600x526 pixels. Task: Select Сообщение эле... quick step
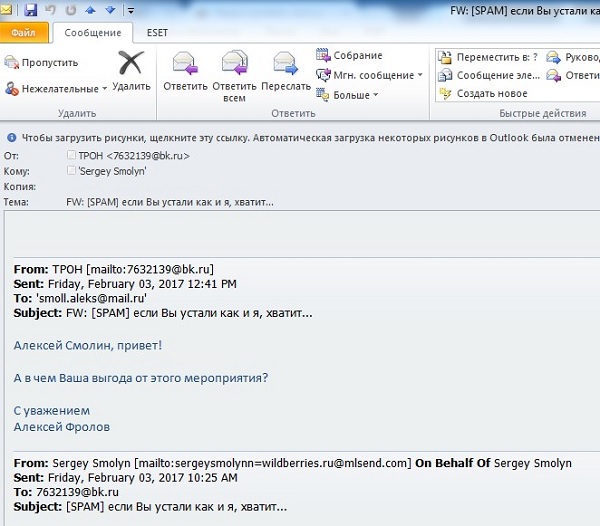489,75
